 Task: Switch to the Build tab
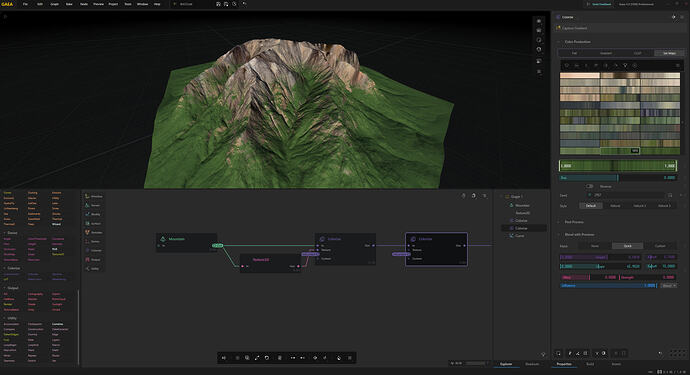pyautogui.click(x=590, y=364)
